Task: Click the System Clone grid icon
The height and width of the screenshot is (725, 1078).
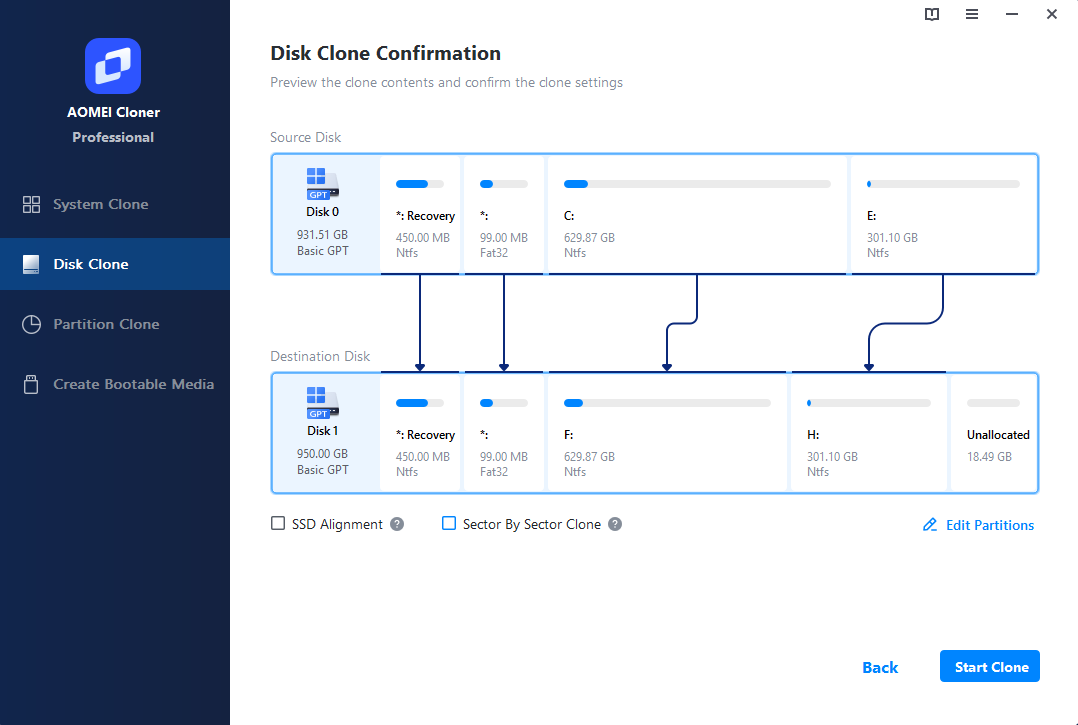Action: pos(31,204)
